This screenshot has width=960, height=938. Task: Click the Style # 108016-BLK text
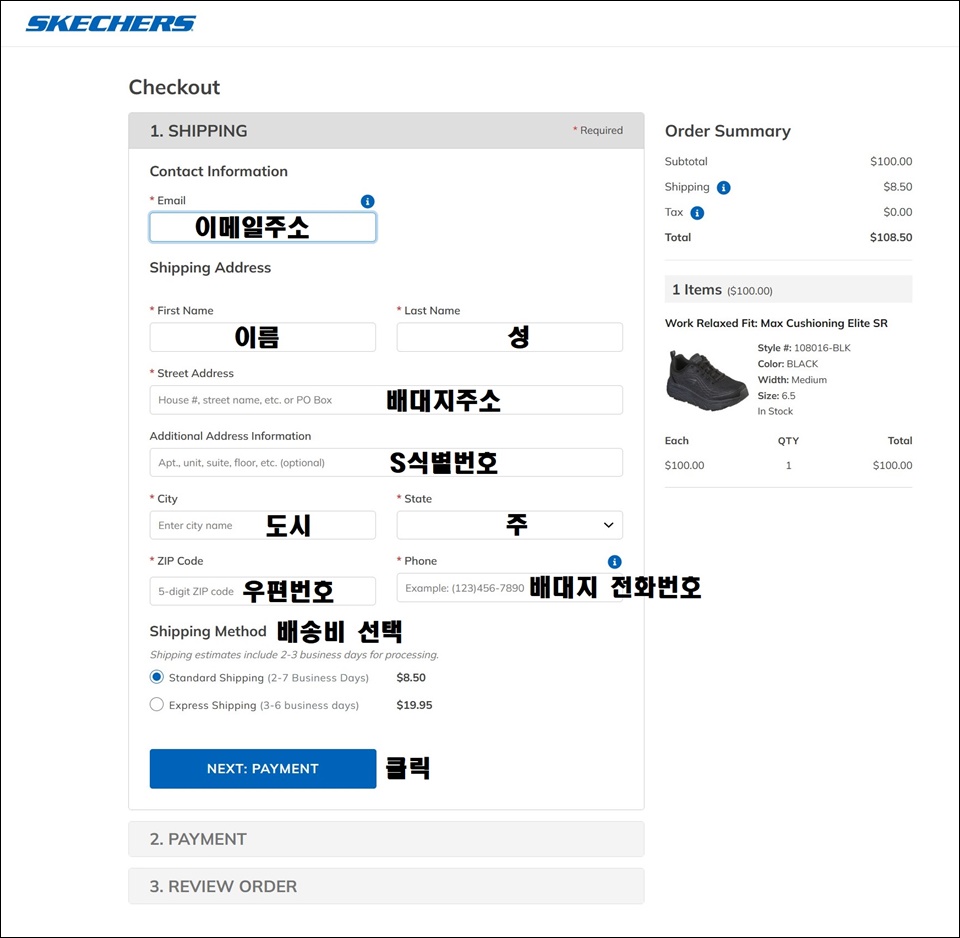click(x=804, y=348)
